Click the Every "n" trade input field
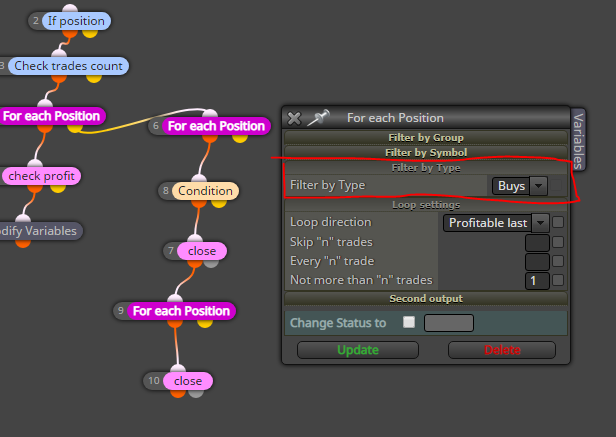This screenshot has width=616, height=437. (x=537, y=262)
